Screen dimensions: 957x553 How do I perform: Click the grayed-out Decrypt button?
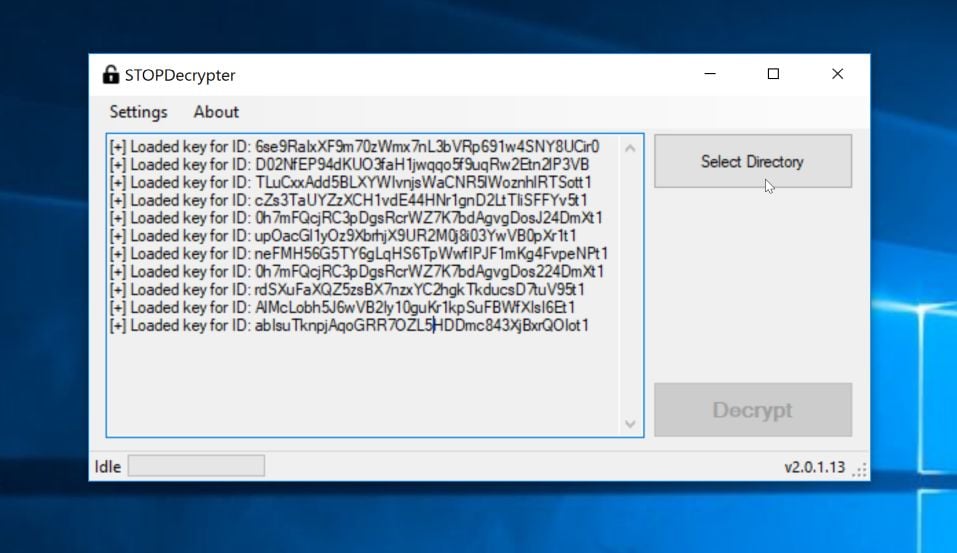[x=753, y=410]
